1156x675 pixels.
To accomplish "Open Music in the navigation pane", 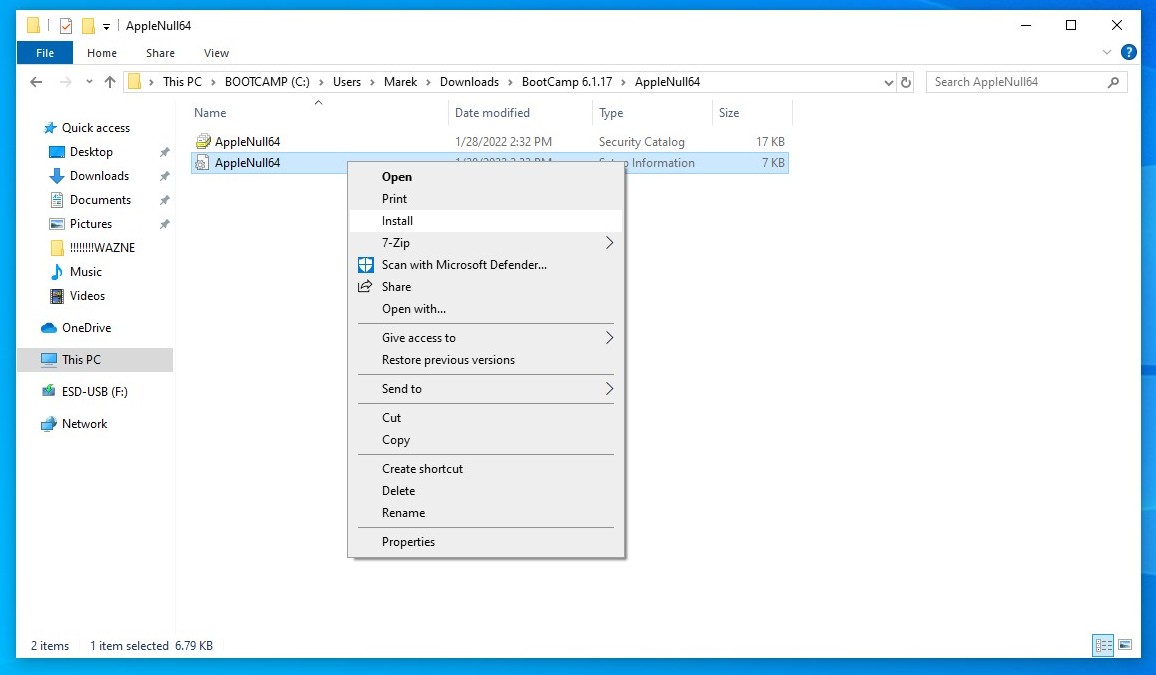I will pyautogui.click(x=86, y=272).
